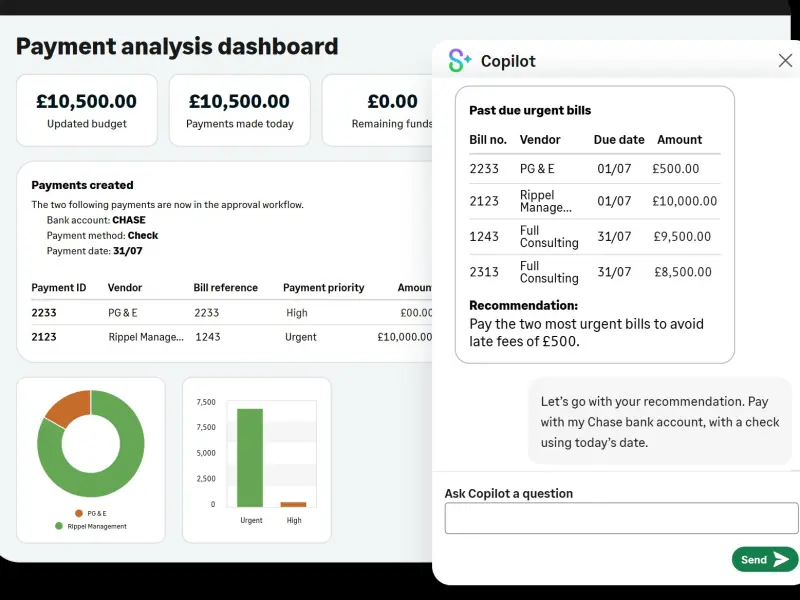
Task: Click the Due date column header
Action: [619, 140]
